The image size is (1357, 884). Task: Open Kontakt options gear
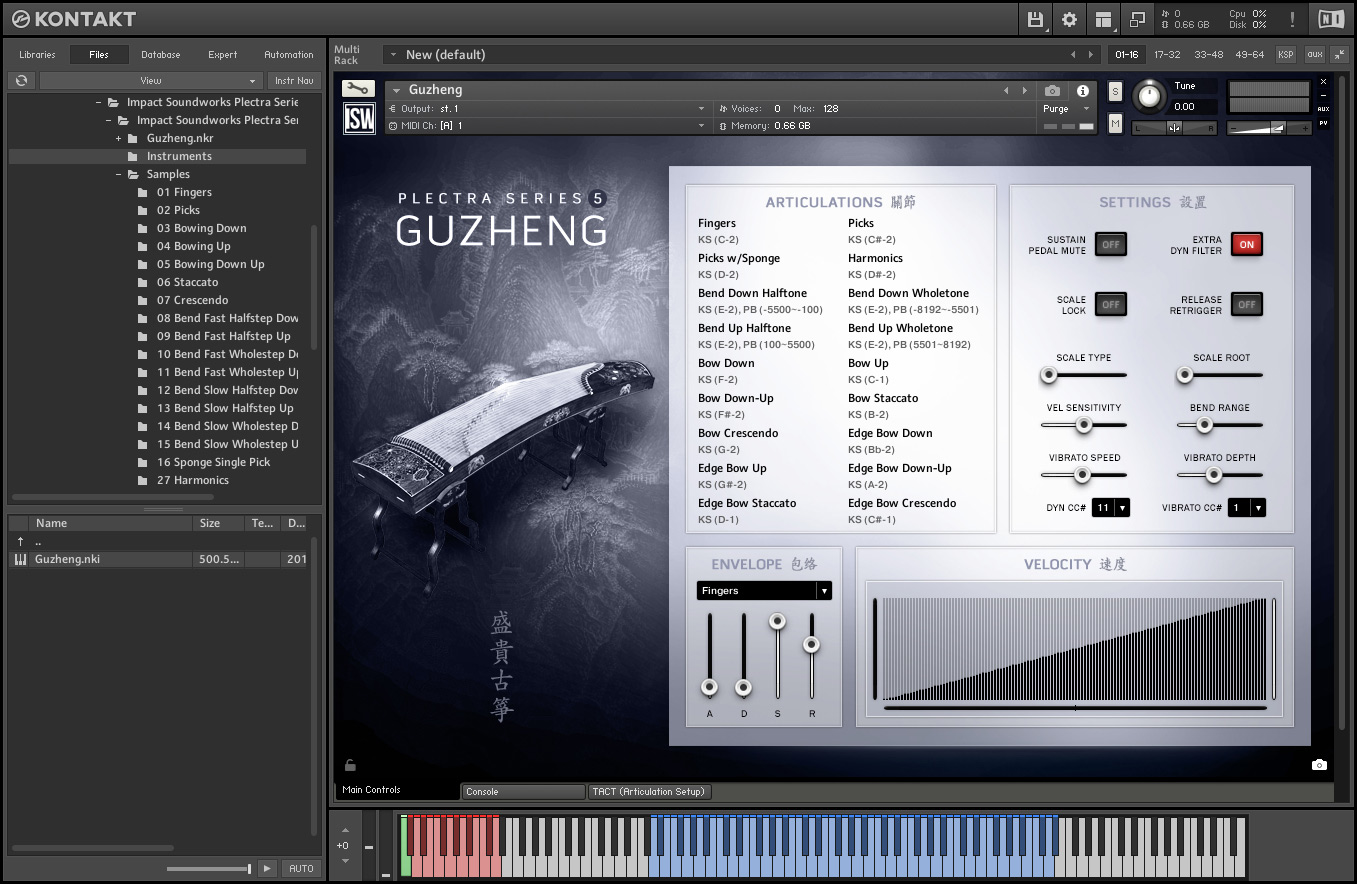(x=1069, y=19)
